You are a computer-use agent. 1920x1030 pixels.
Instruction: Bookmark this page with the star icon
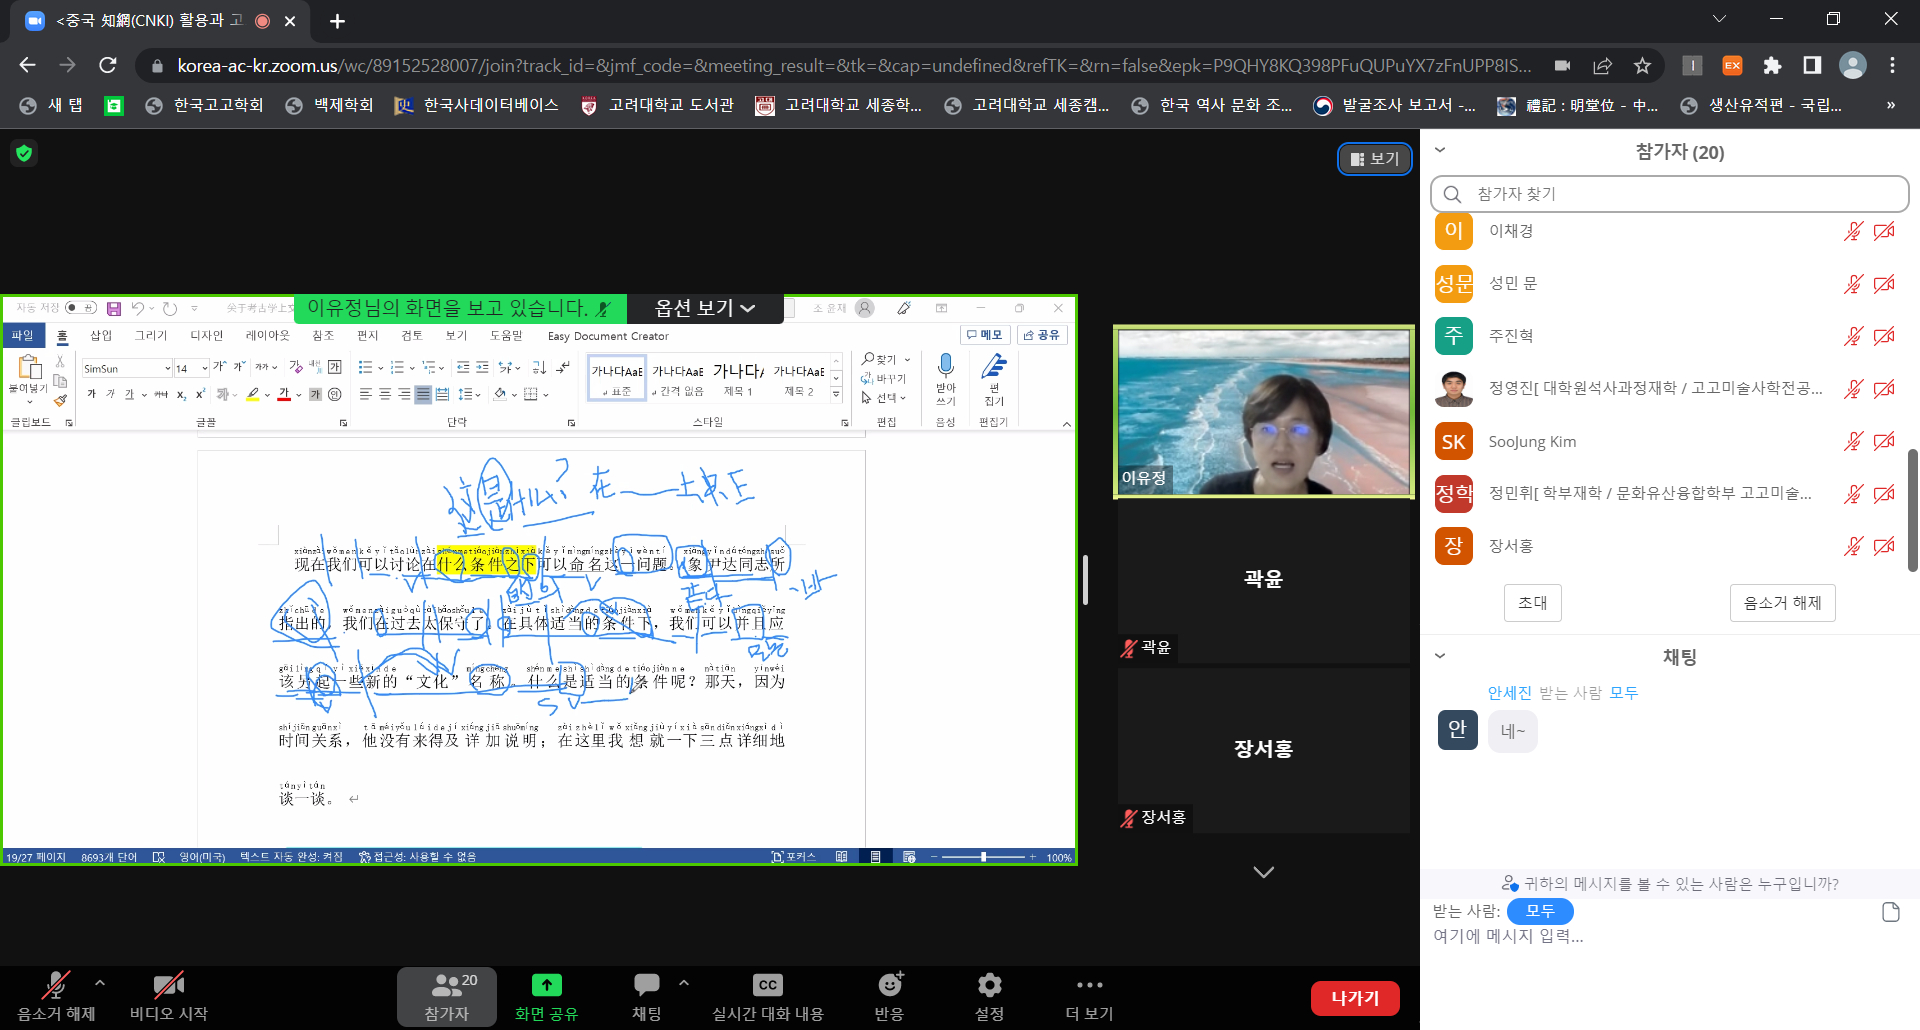pos(1642,66)
